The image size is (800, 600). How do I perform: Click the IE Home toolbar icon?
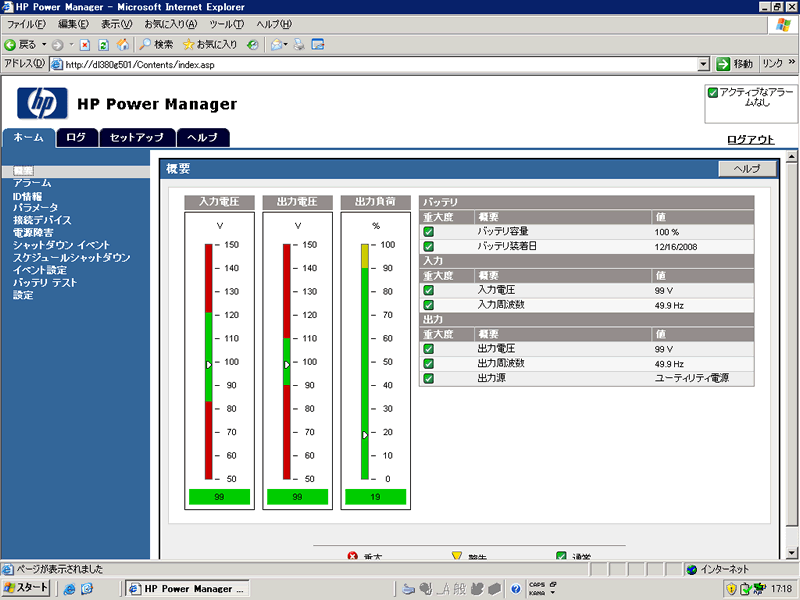pyautogui.click(x=123, y=44)
